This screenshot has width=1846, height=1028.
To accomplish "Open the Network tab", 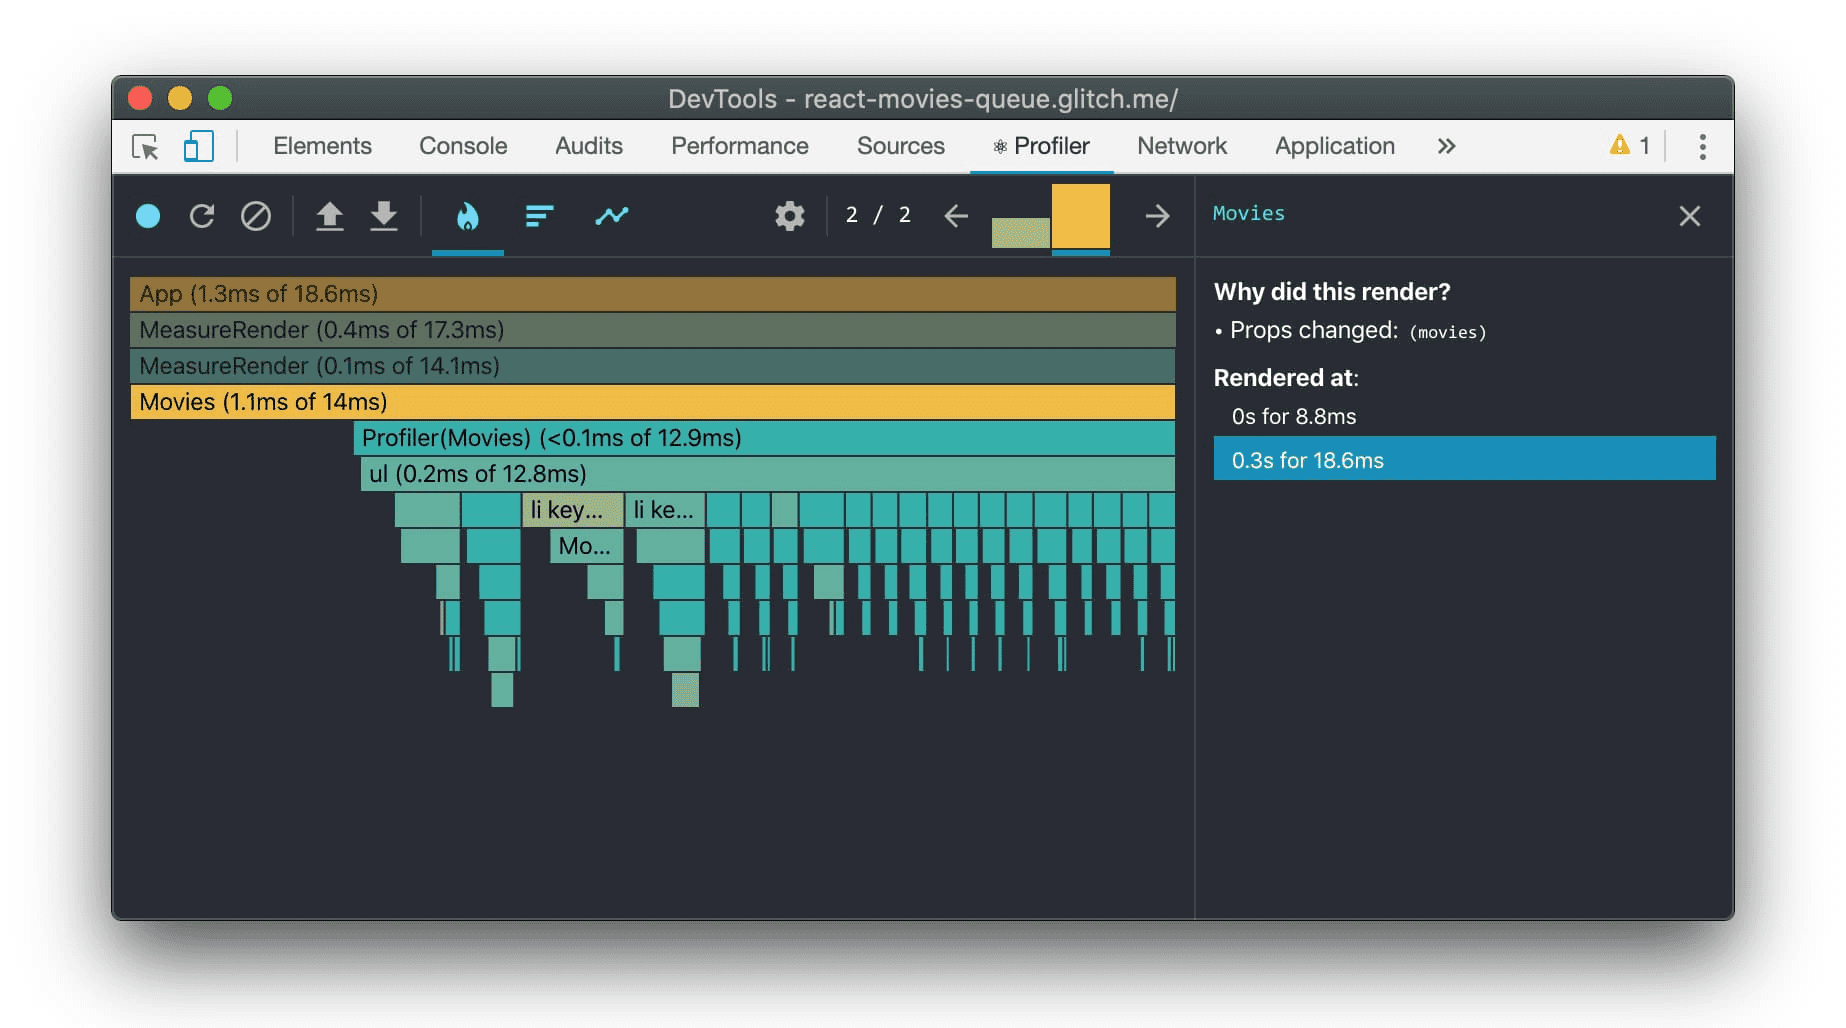I will coord(1182,146).
